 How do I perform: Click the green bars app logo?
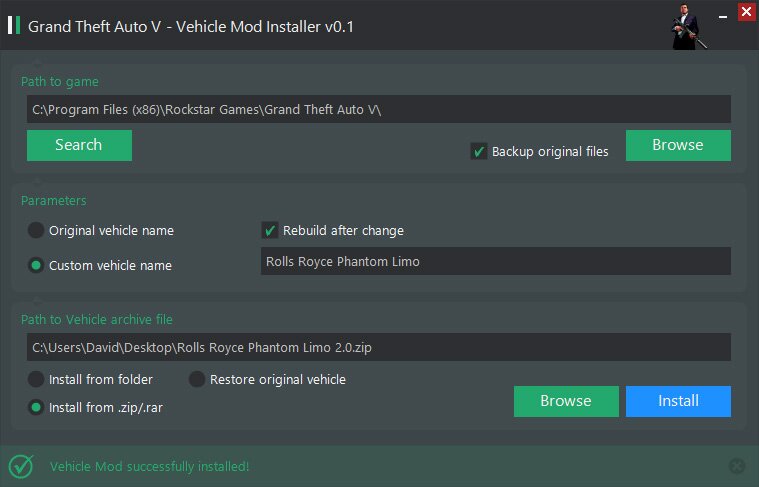14,25
